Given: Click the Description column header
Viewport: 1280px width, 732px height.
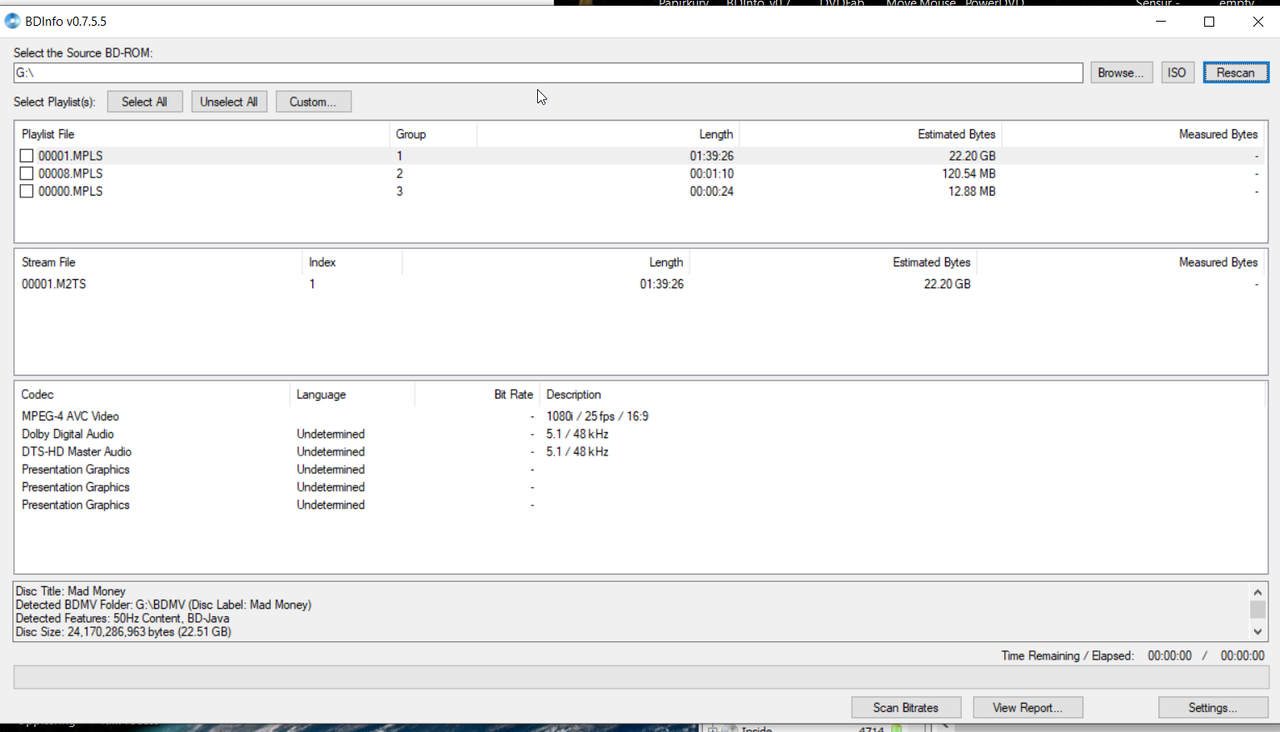Looking at the screenshot, I should 903,395.
